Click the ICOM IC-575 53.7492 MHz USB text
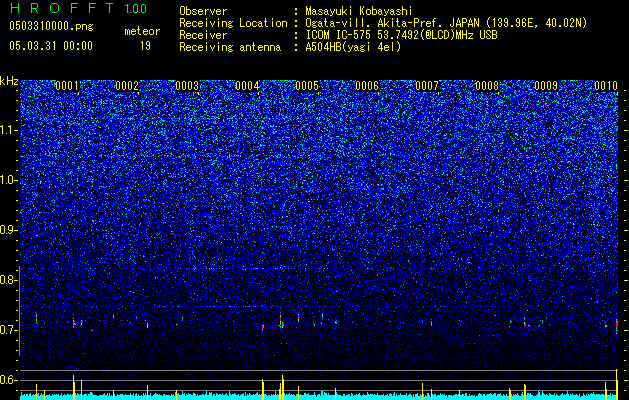The image size is (629, 400). [x=402, y=35]
